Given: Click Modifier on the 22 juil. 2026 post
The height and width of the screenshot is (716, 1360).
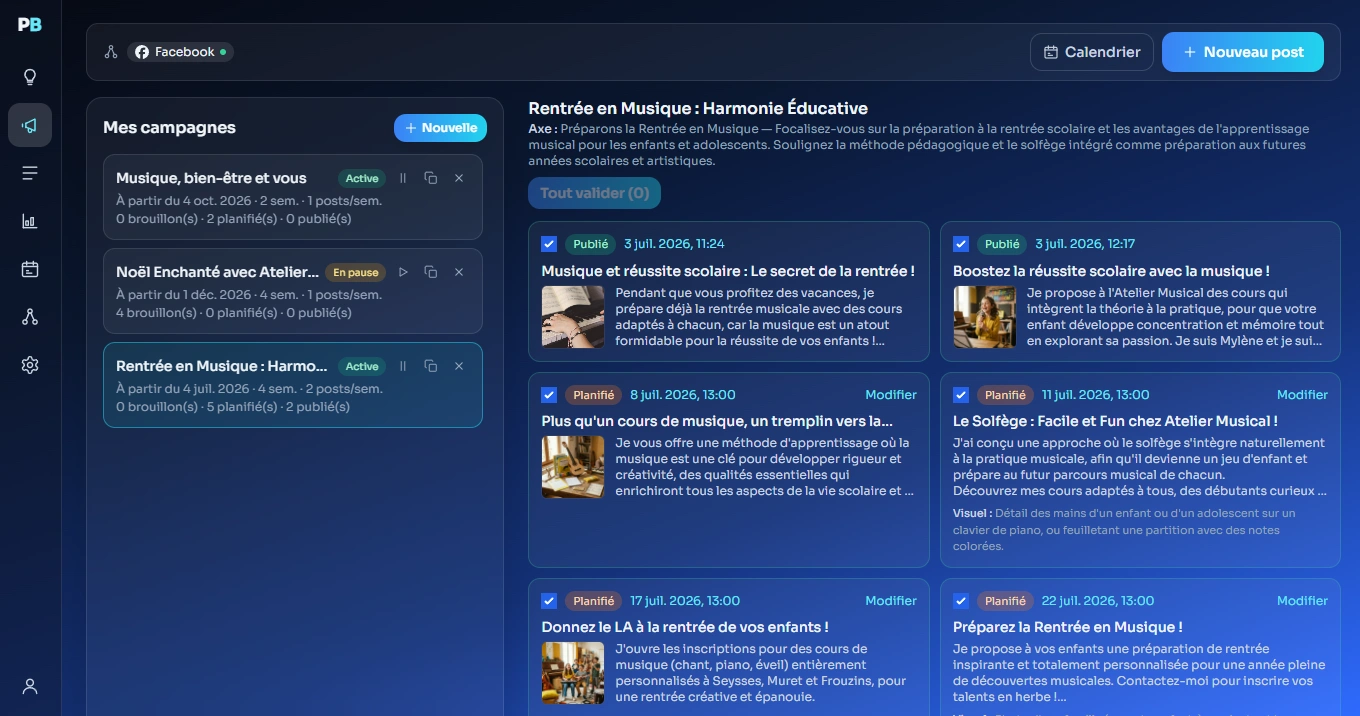Looking at the screenshot, I should [x=1302, y=601].
